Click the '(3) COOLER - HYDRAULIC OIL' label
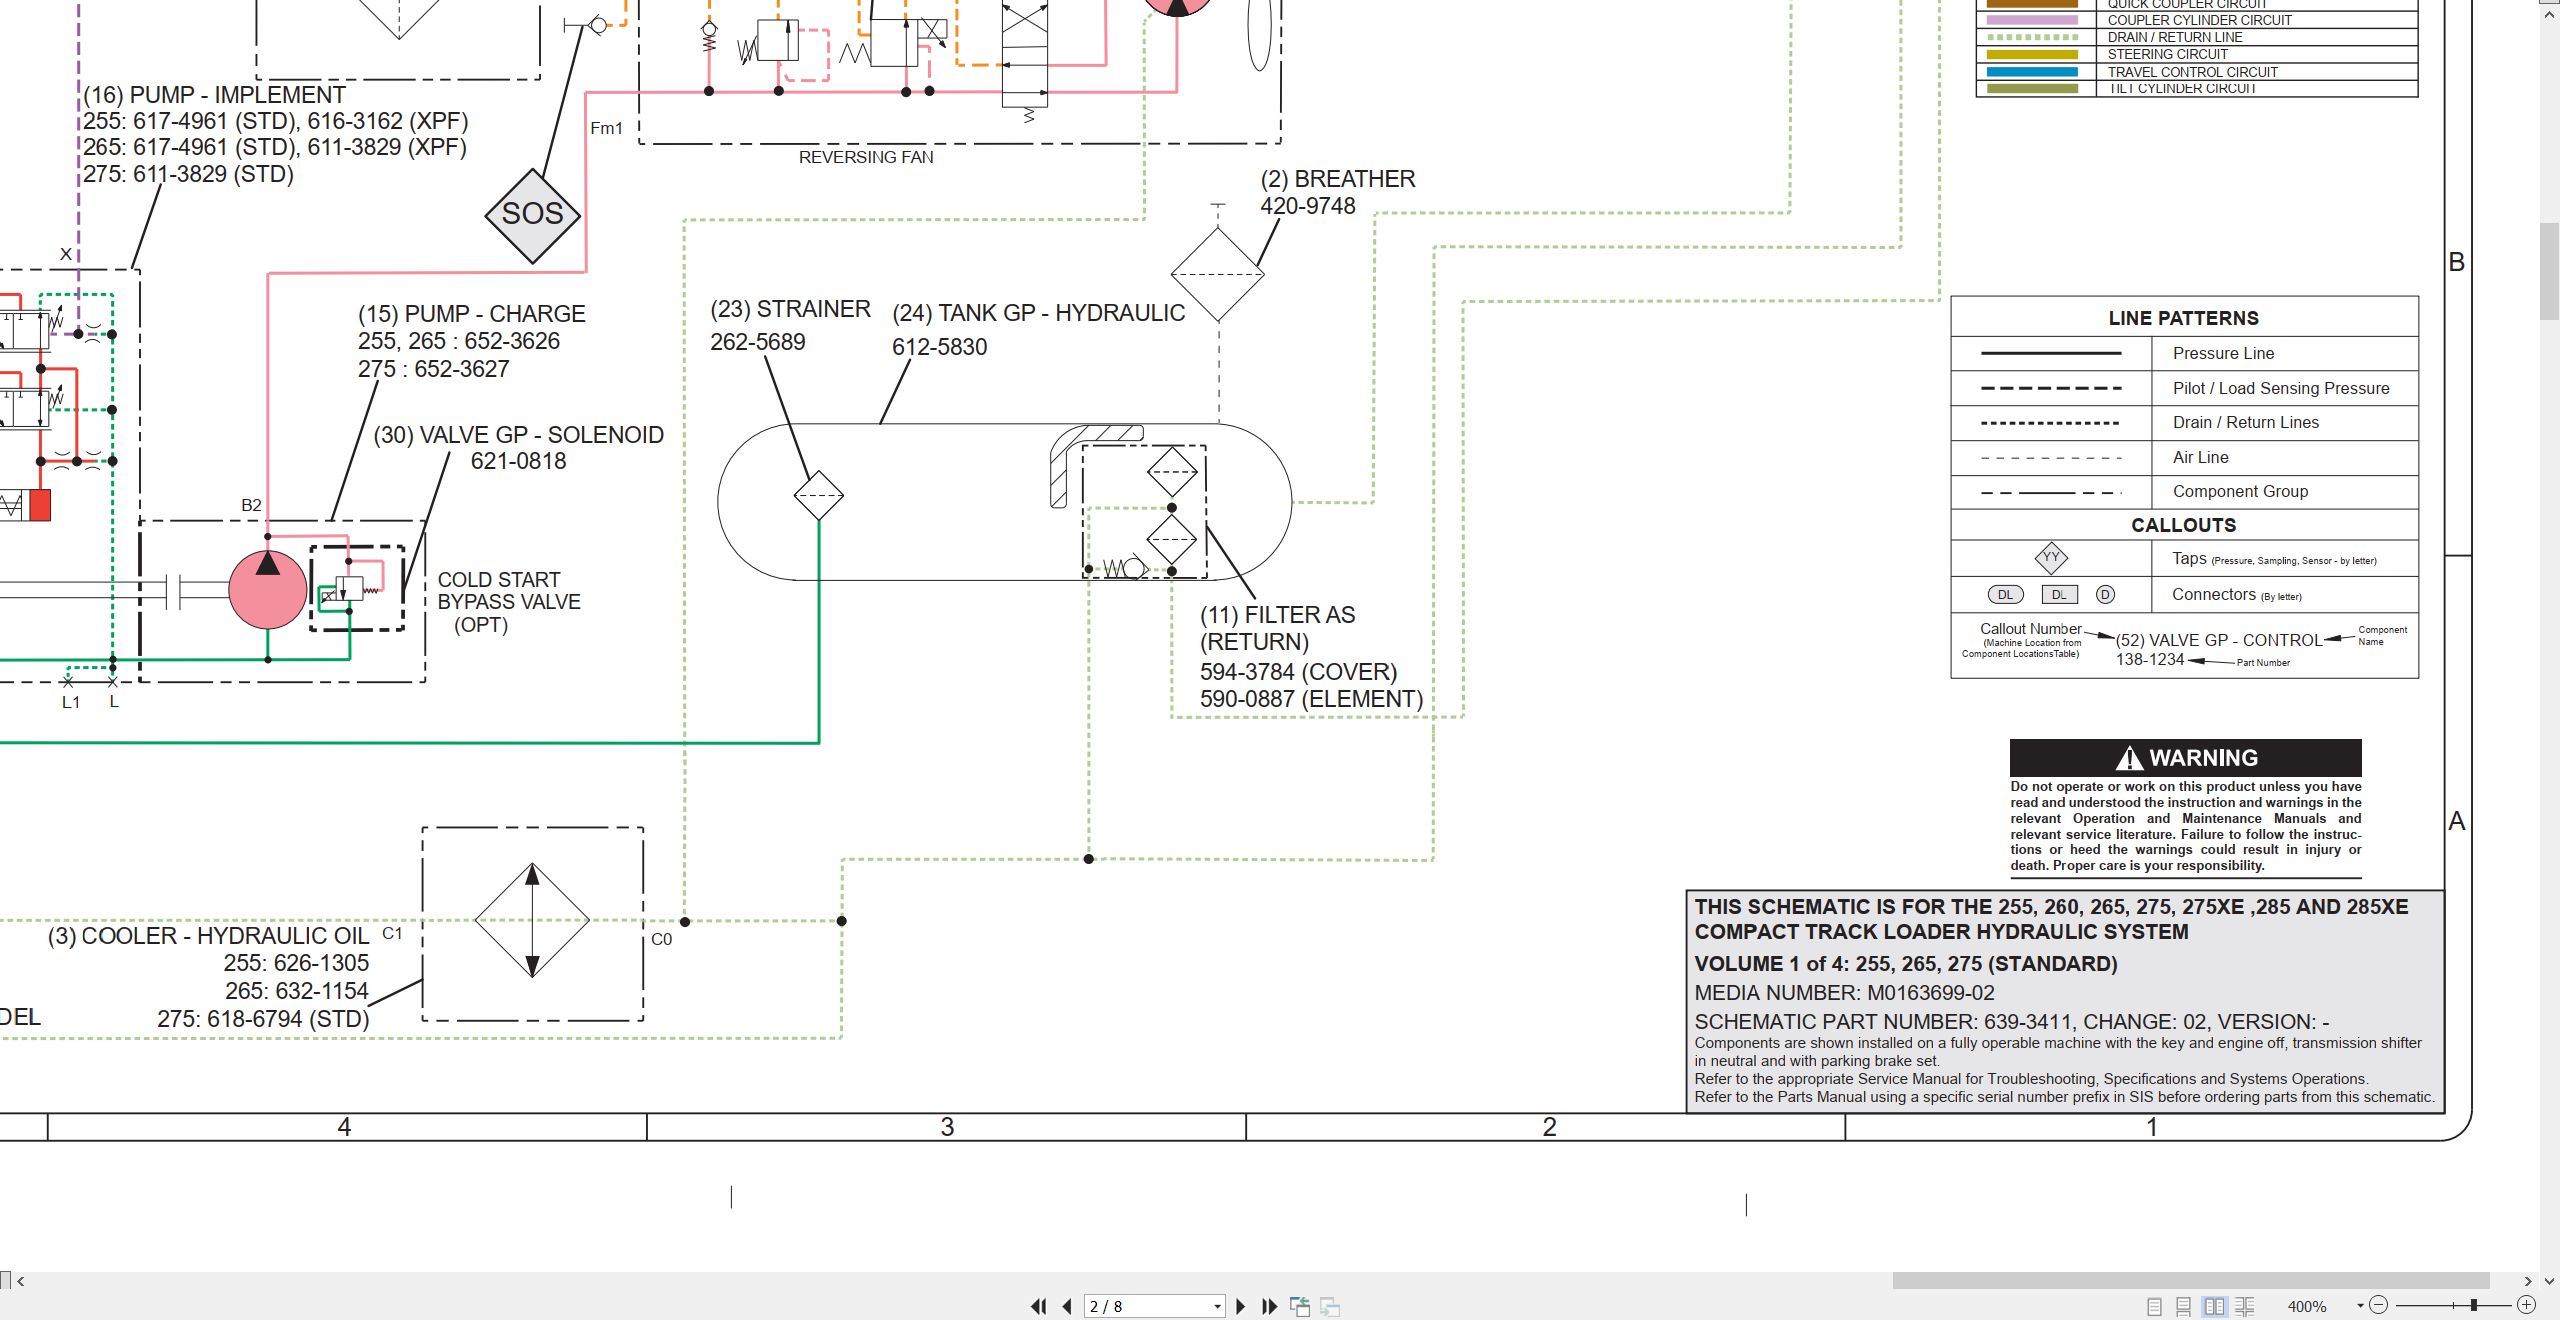Image resolution: width=2560 pixels, height=1320 pixels. [208, 936]
